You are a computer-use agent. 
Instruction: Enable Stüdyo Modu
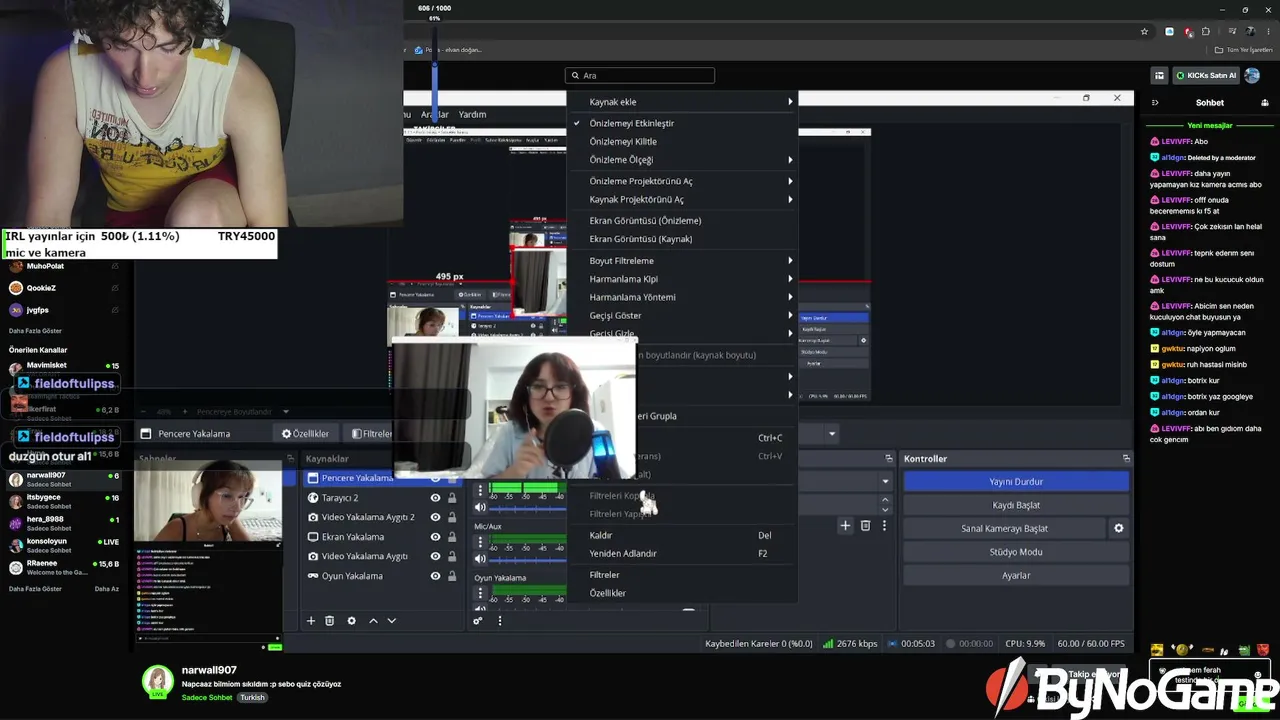click(x=1016, y=552)
